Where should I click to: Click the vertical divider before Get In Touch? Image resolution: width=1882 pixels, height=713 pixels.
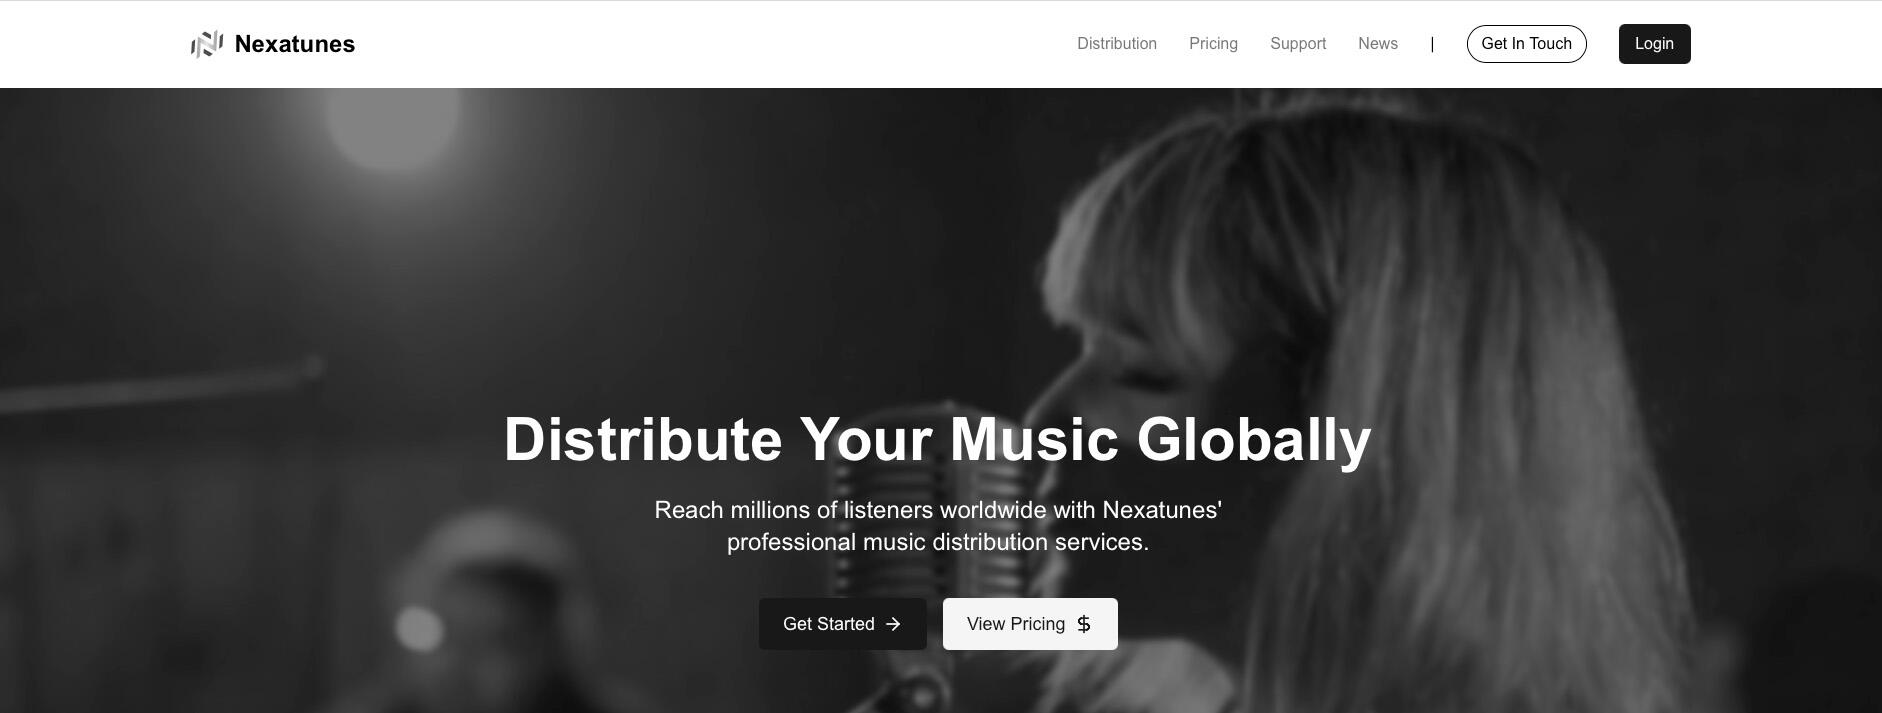pos(1432,44)
